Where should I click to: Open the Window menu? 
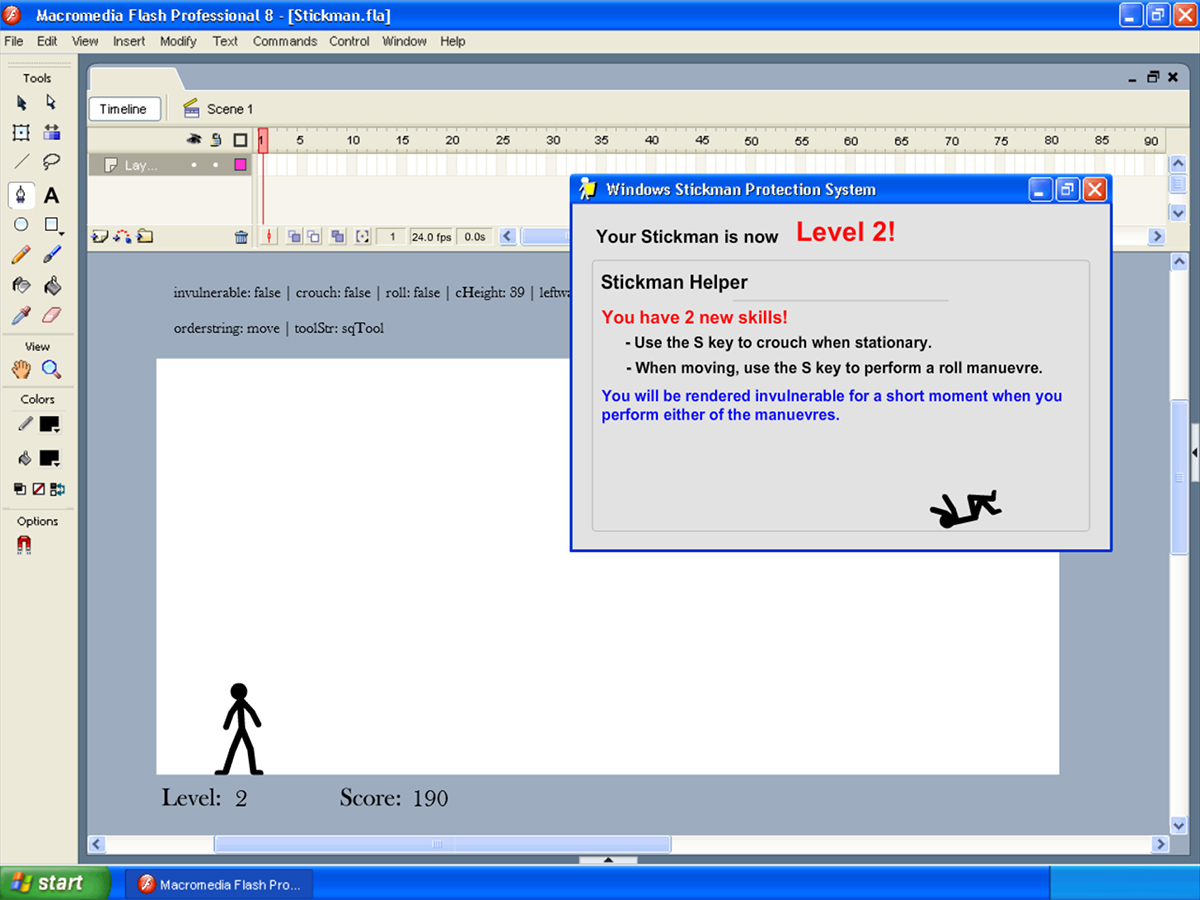point(404,41)
